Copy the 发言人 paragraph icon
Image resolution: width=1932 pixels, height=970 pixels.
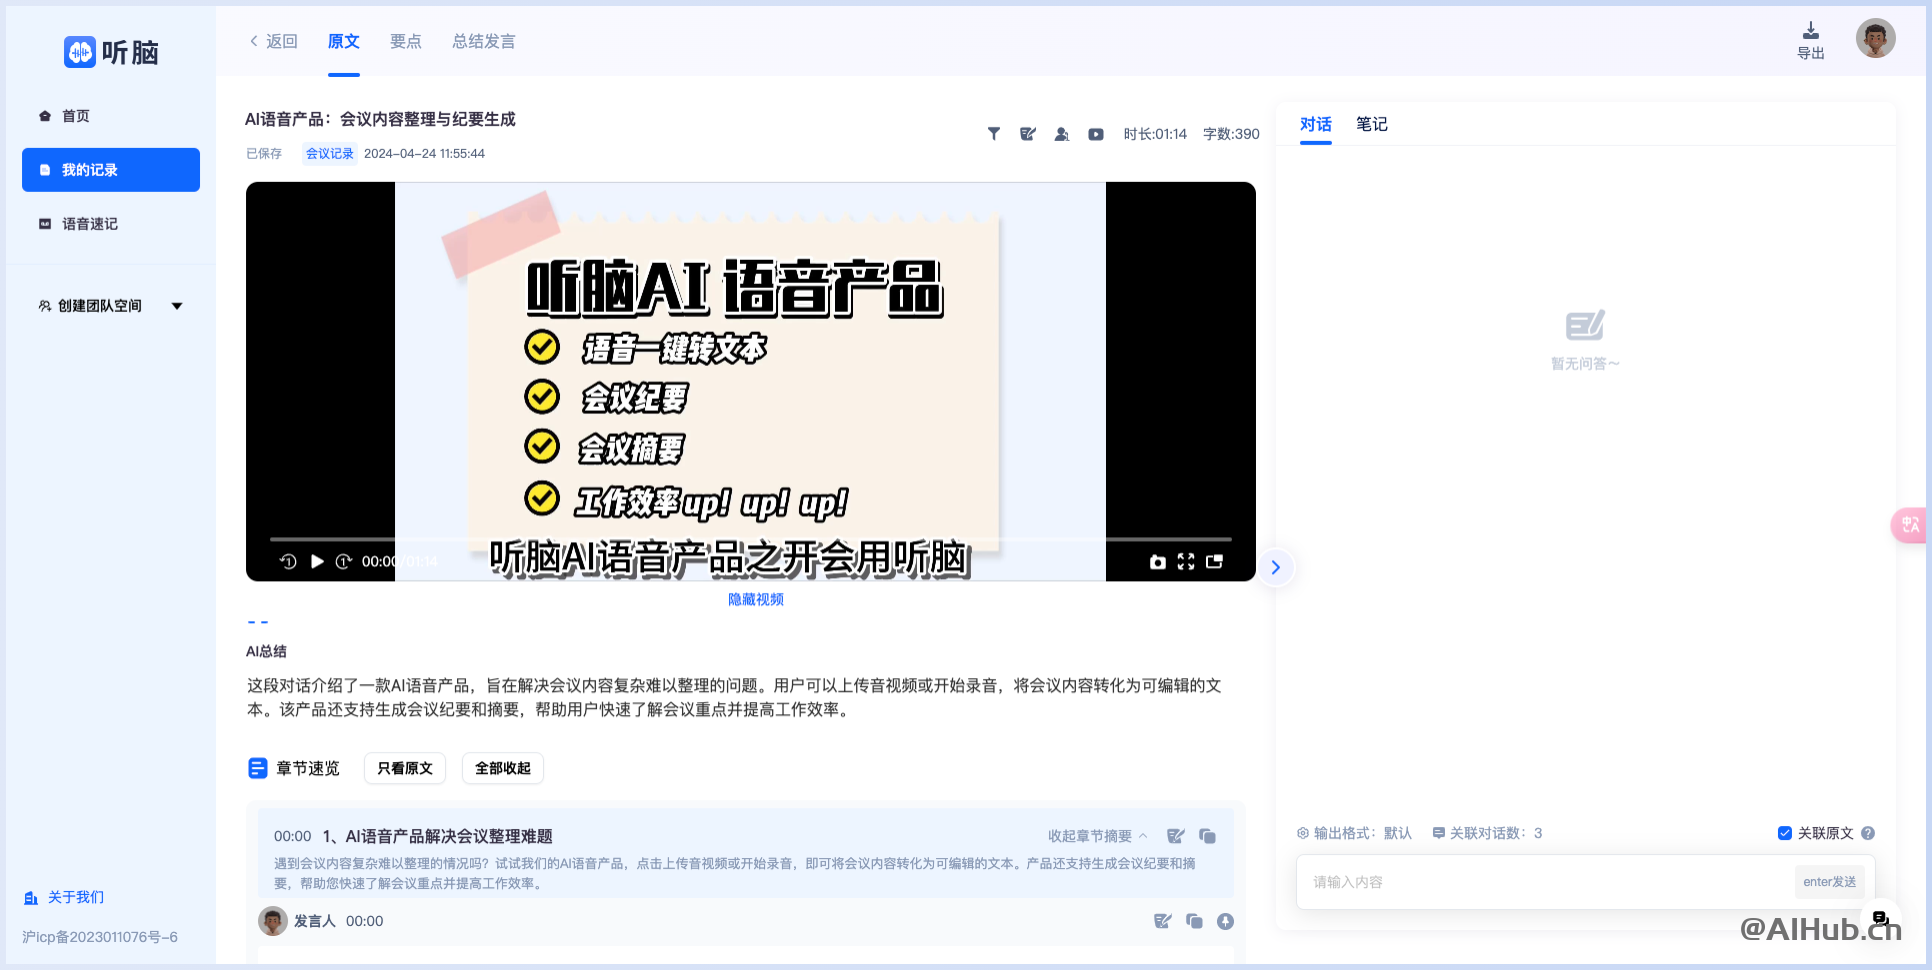point(1194,921)
